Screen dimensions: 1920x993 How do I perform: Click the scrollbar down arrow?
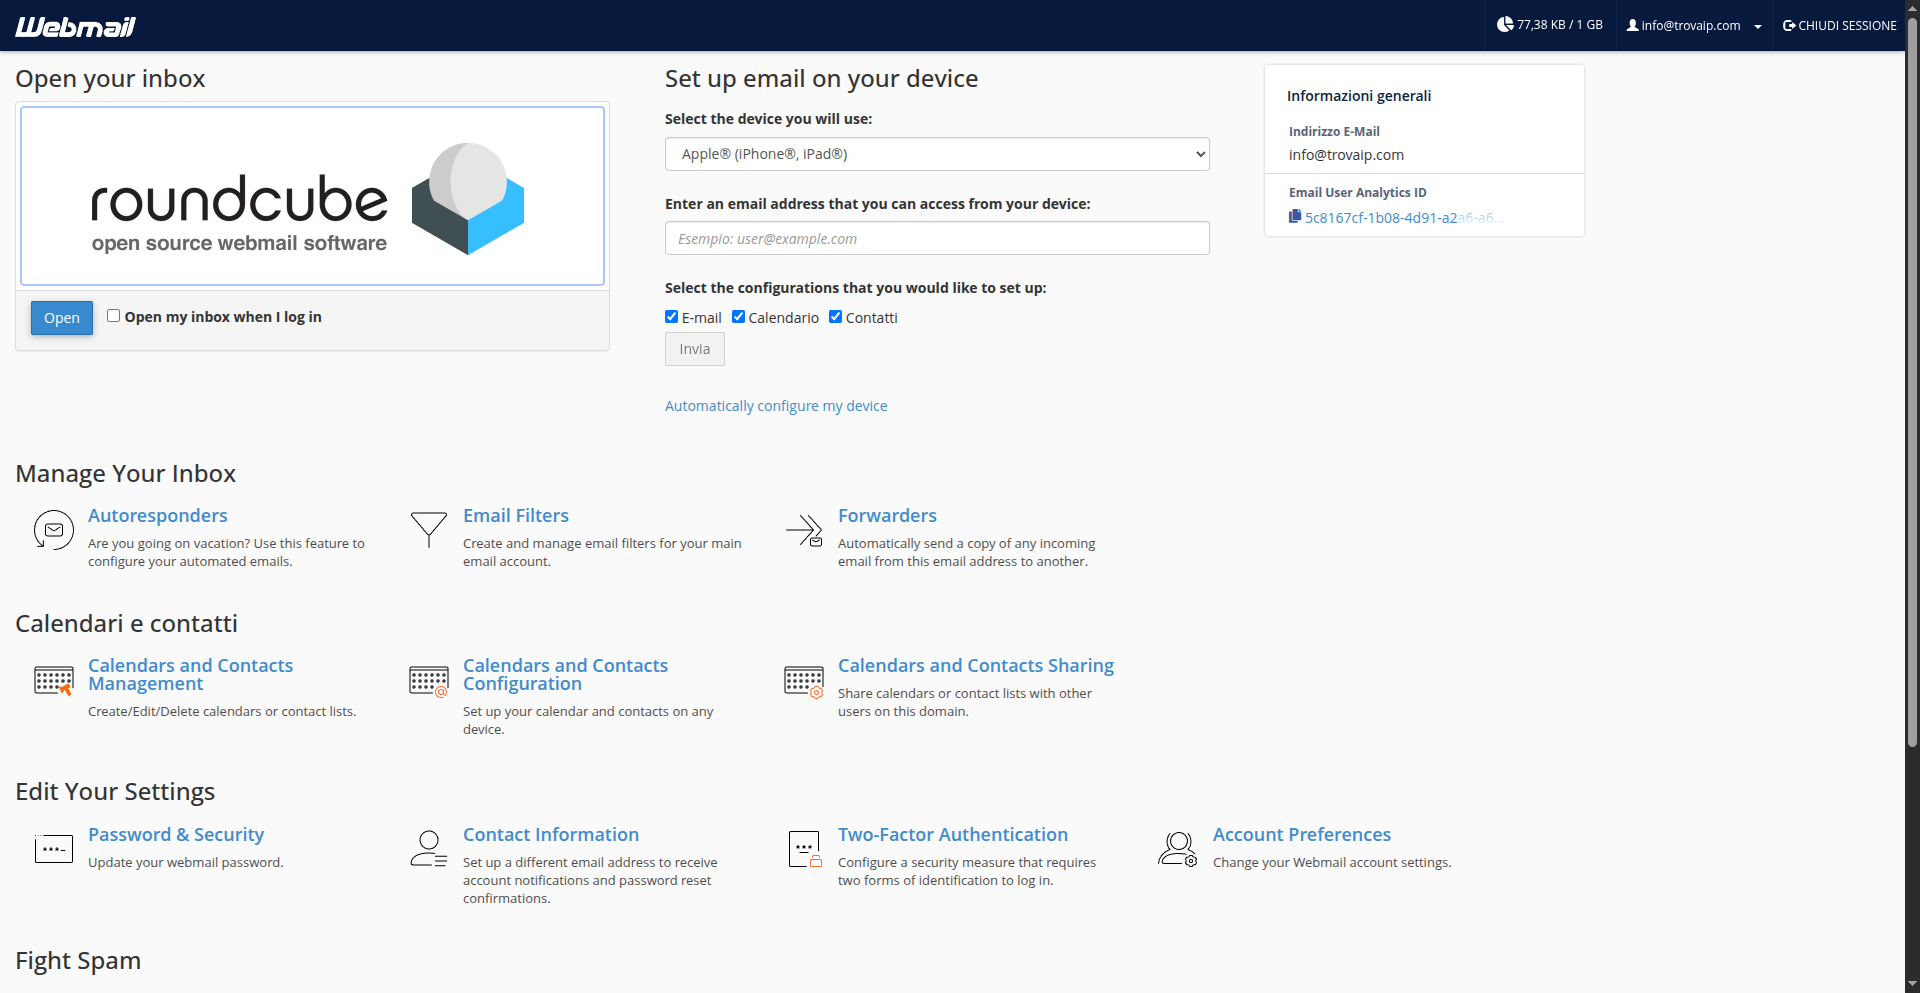(x=1912, y=985)
